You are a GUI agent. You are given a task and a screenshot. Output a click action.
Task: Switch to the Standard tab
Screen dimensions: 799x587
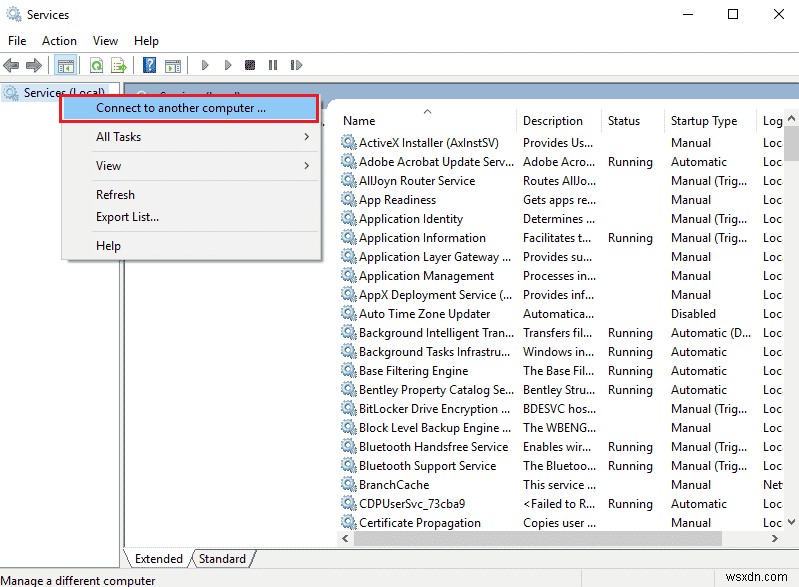click(x=222, y=559)
